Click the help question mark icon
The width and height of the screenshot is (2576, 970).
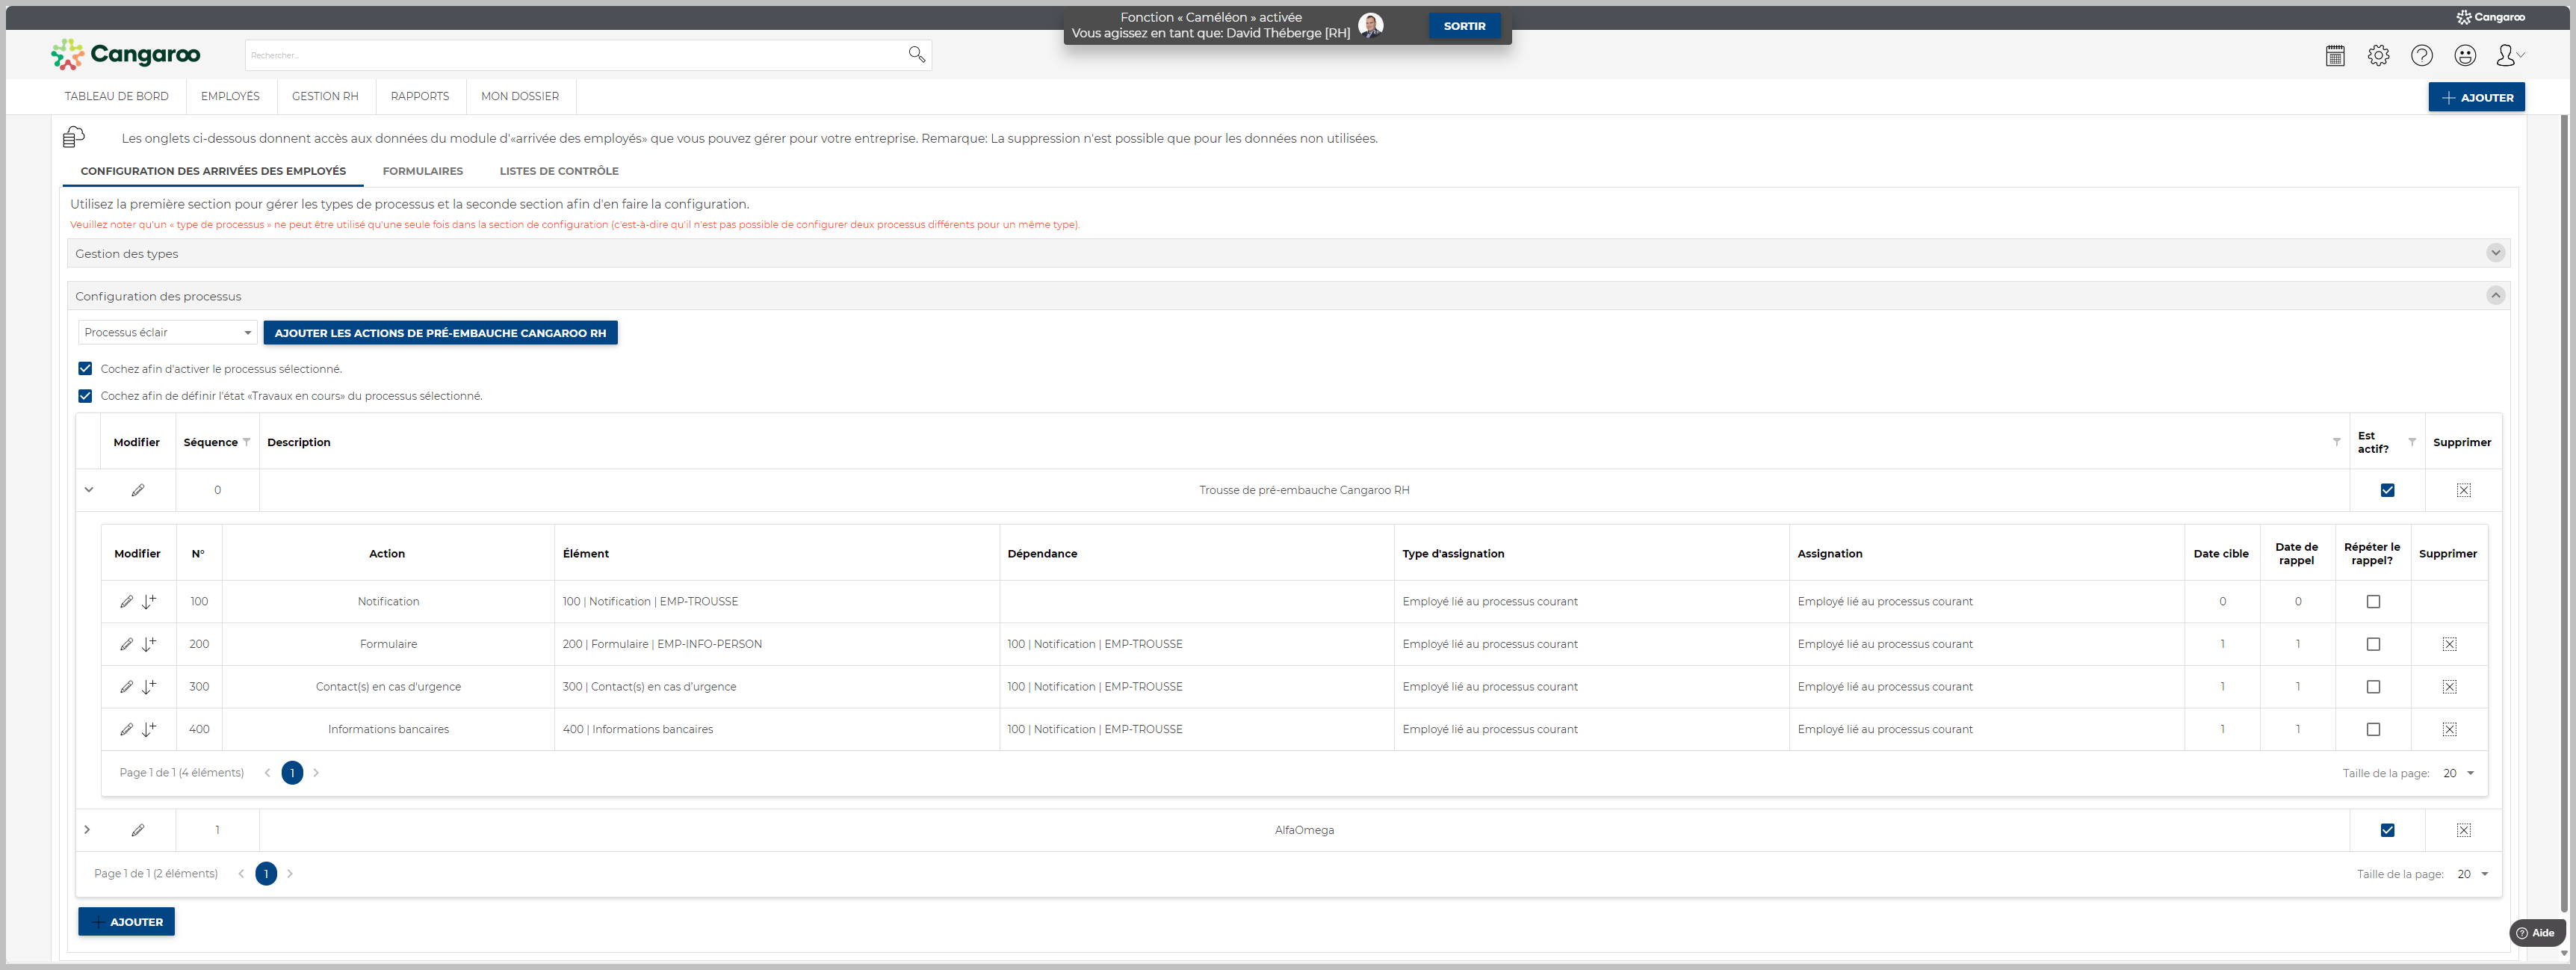pos(2421,56)
